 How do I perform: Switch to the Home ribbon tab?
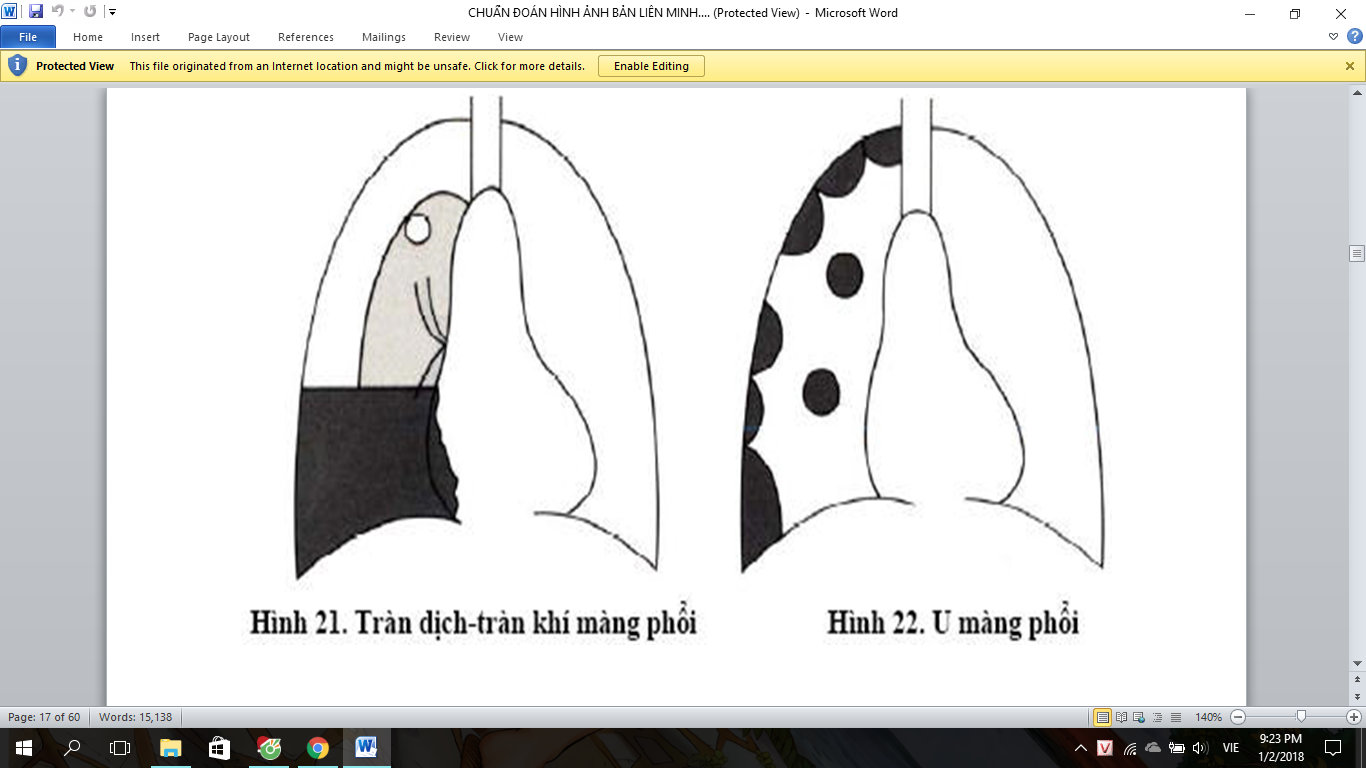pos(88,37)
